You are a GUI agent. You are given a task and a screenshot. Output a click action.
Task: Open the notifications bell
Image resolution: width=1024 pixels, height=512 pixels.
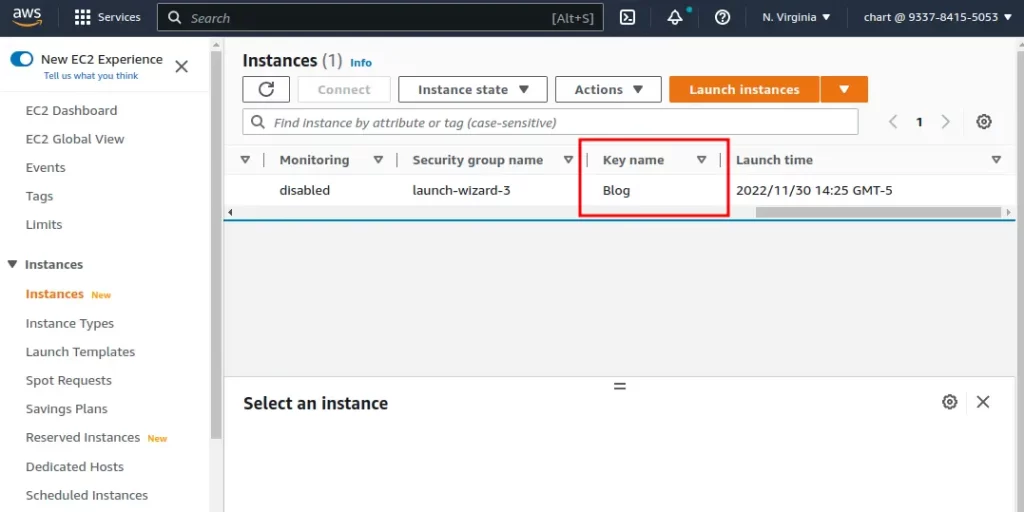pos(675,18)
